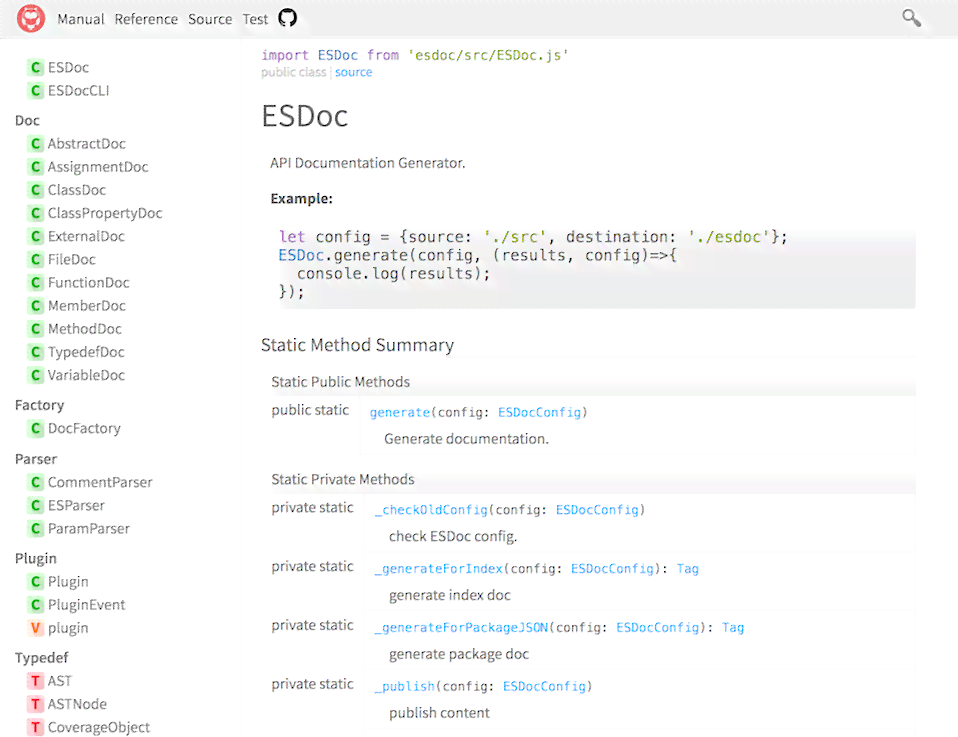
Task: Click the class icon beside CommentParser
Action: tap(35, 482)
